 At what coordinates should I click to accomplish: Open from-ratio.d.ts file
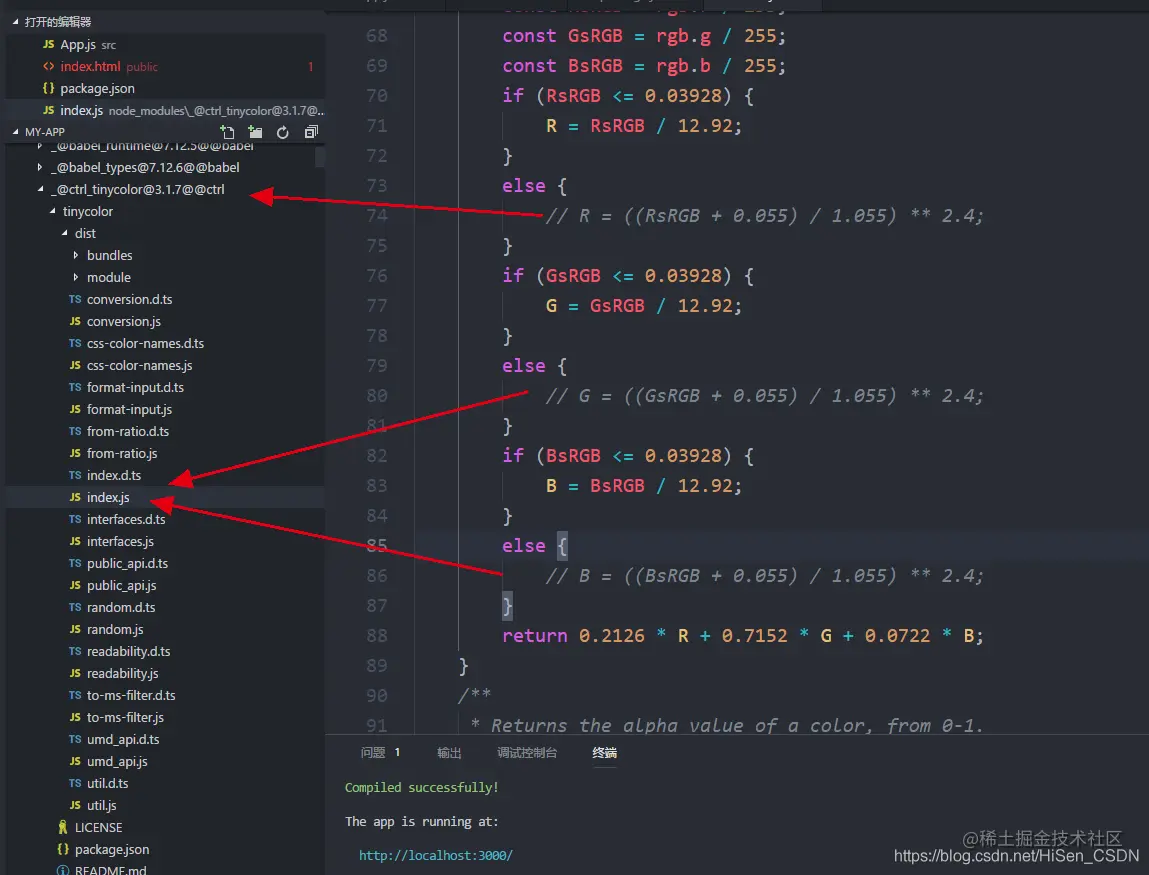click(128, 431)
